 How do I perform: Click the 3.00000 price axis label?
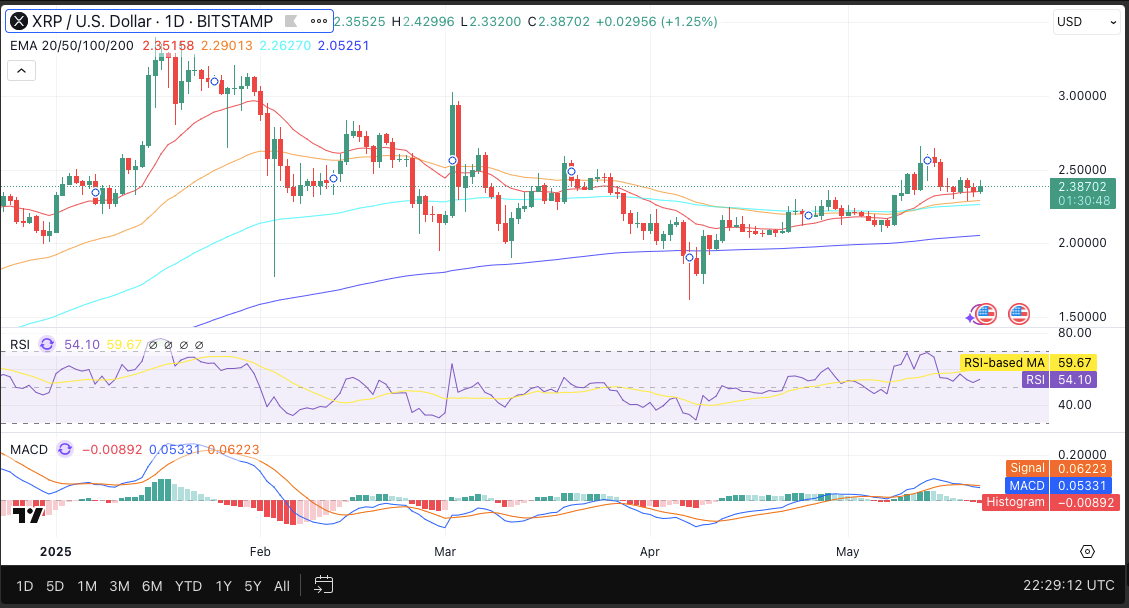pos(1082,96)
